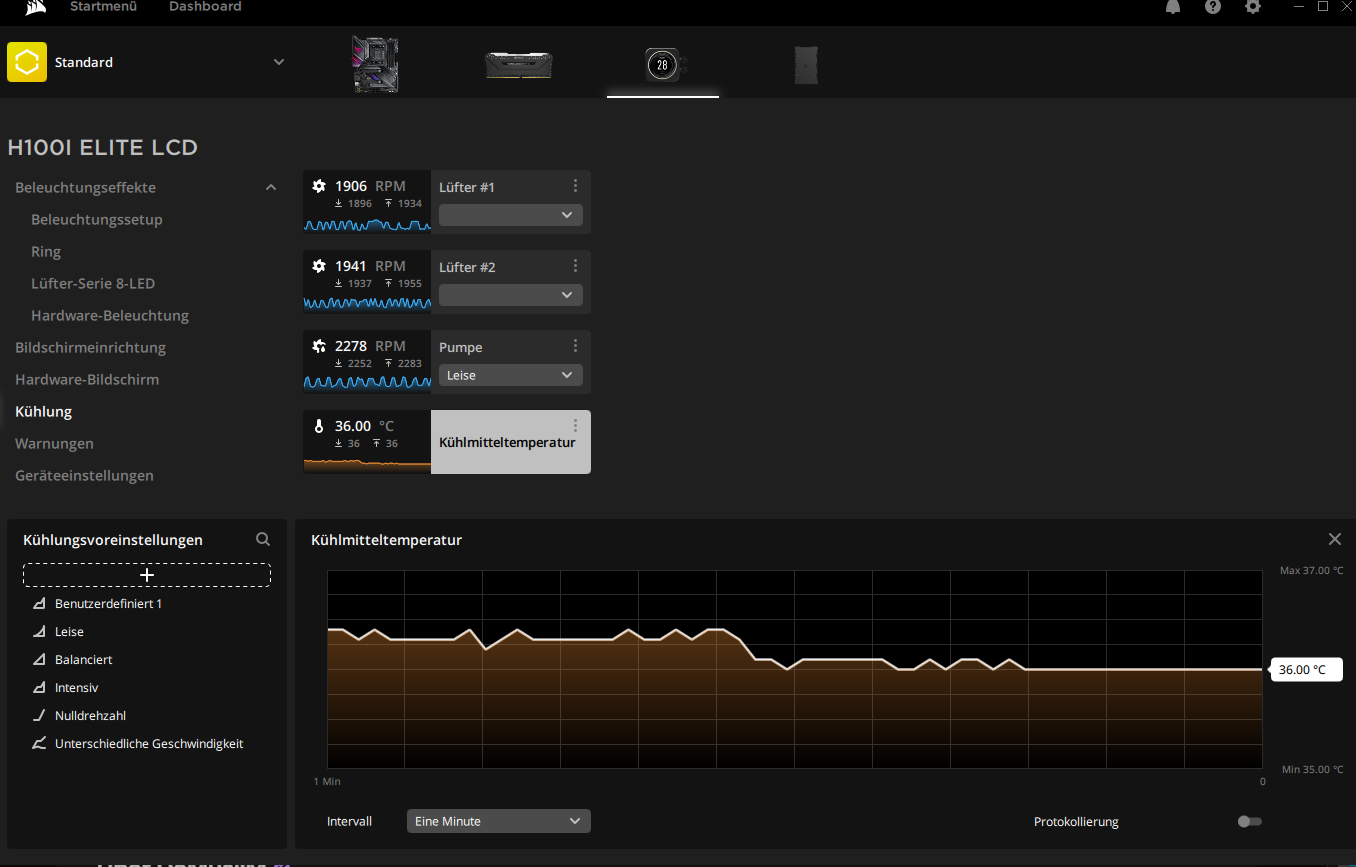
Task: Click the Lüfter #2 card label
Action: [x=466, y=267]
